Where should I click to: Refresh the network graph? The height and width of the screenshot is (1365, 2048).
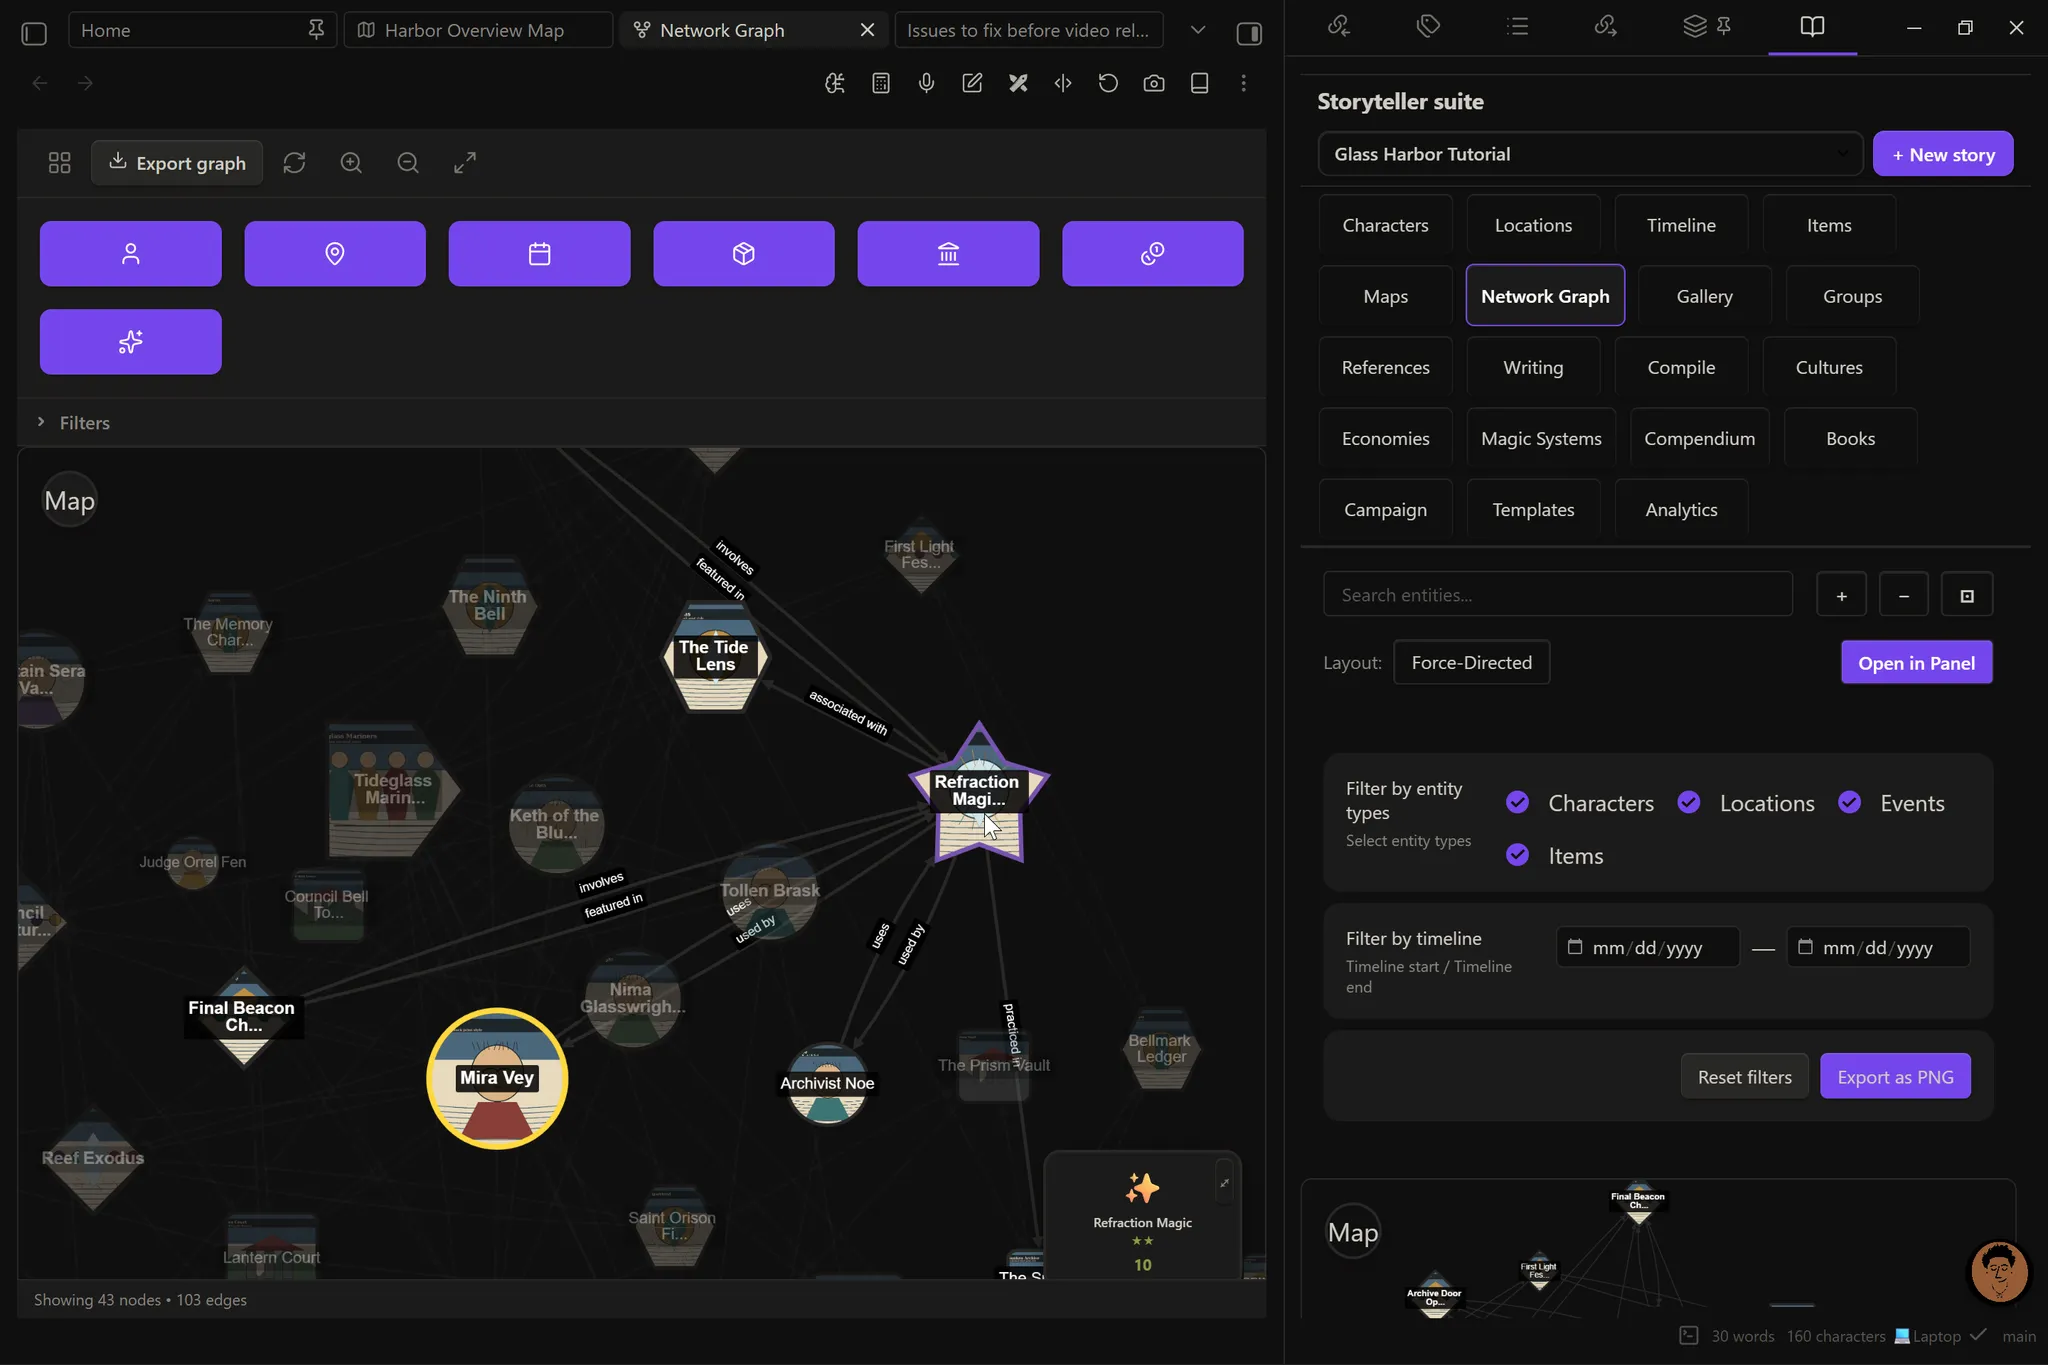point(294,162)
